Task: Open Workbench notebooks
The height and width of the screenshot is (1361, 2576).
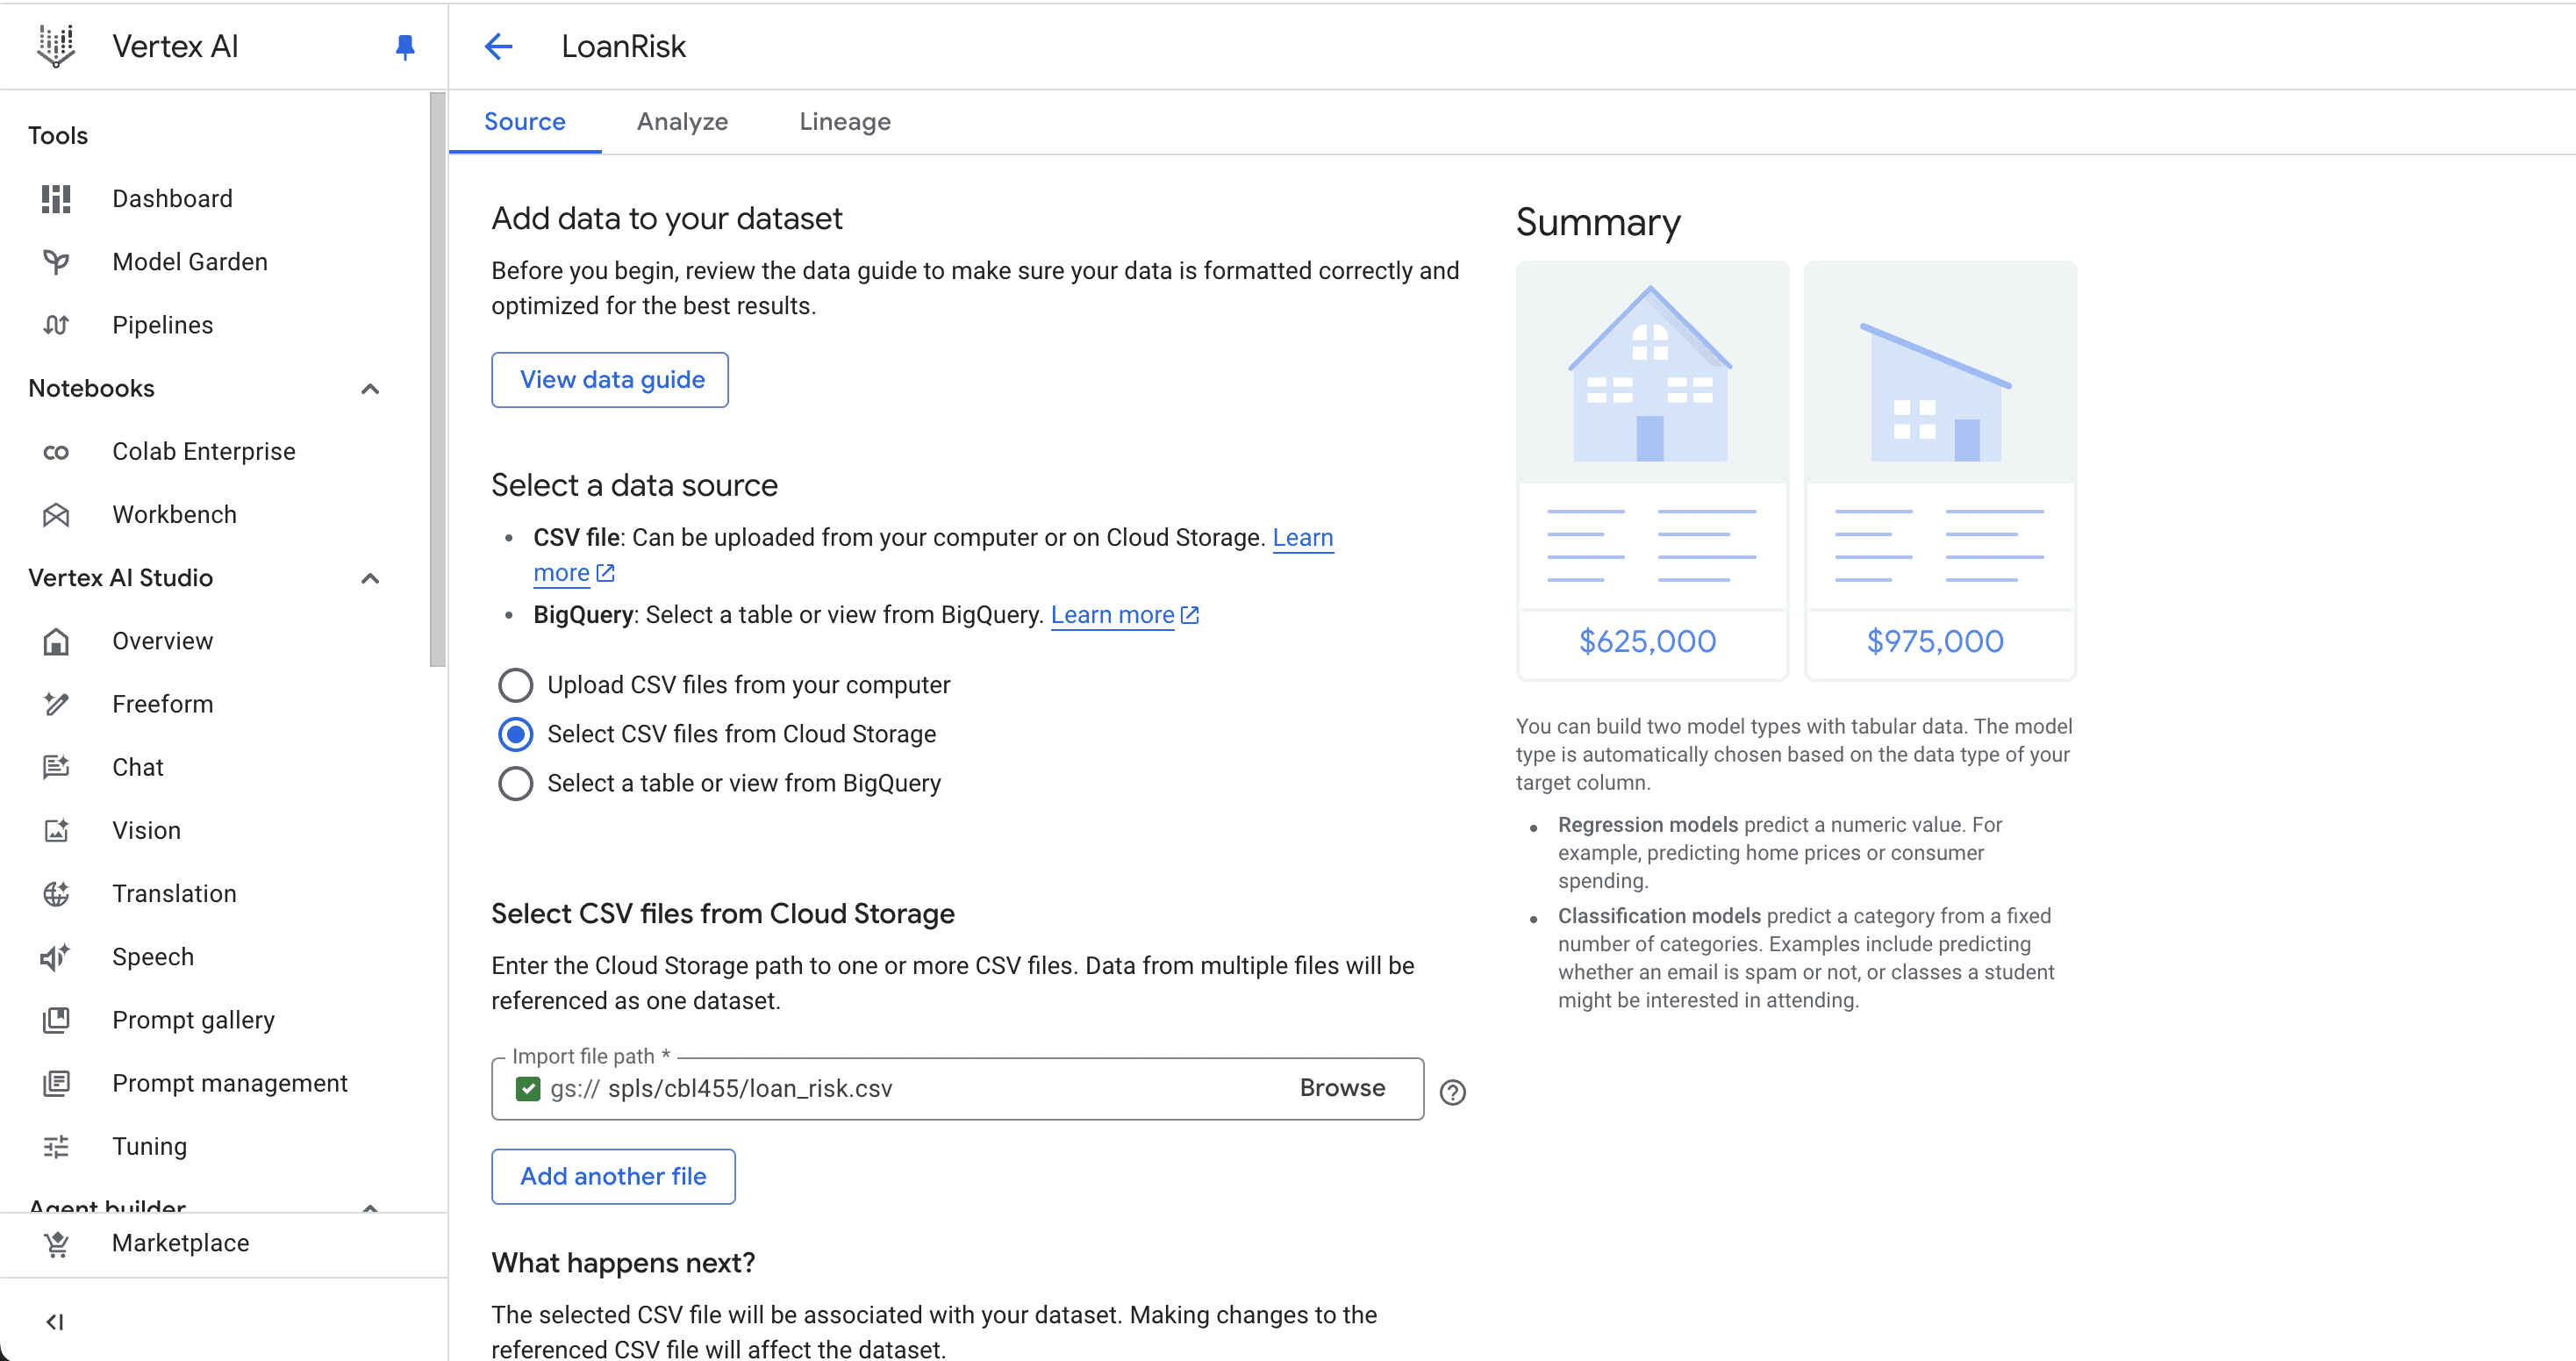Action: (x=175, y=515)
